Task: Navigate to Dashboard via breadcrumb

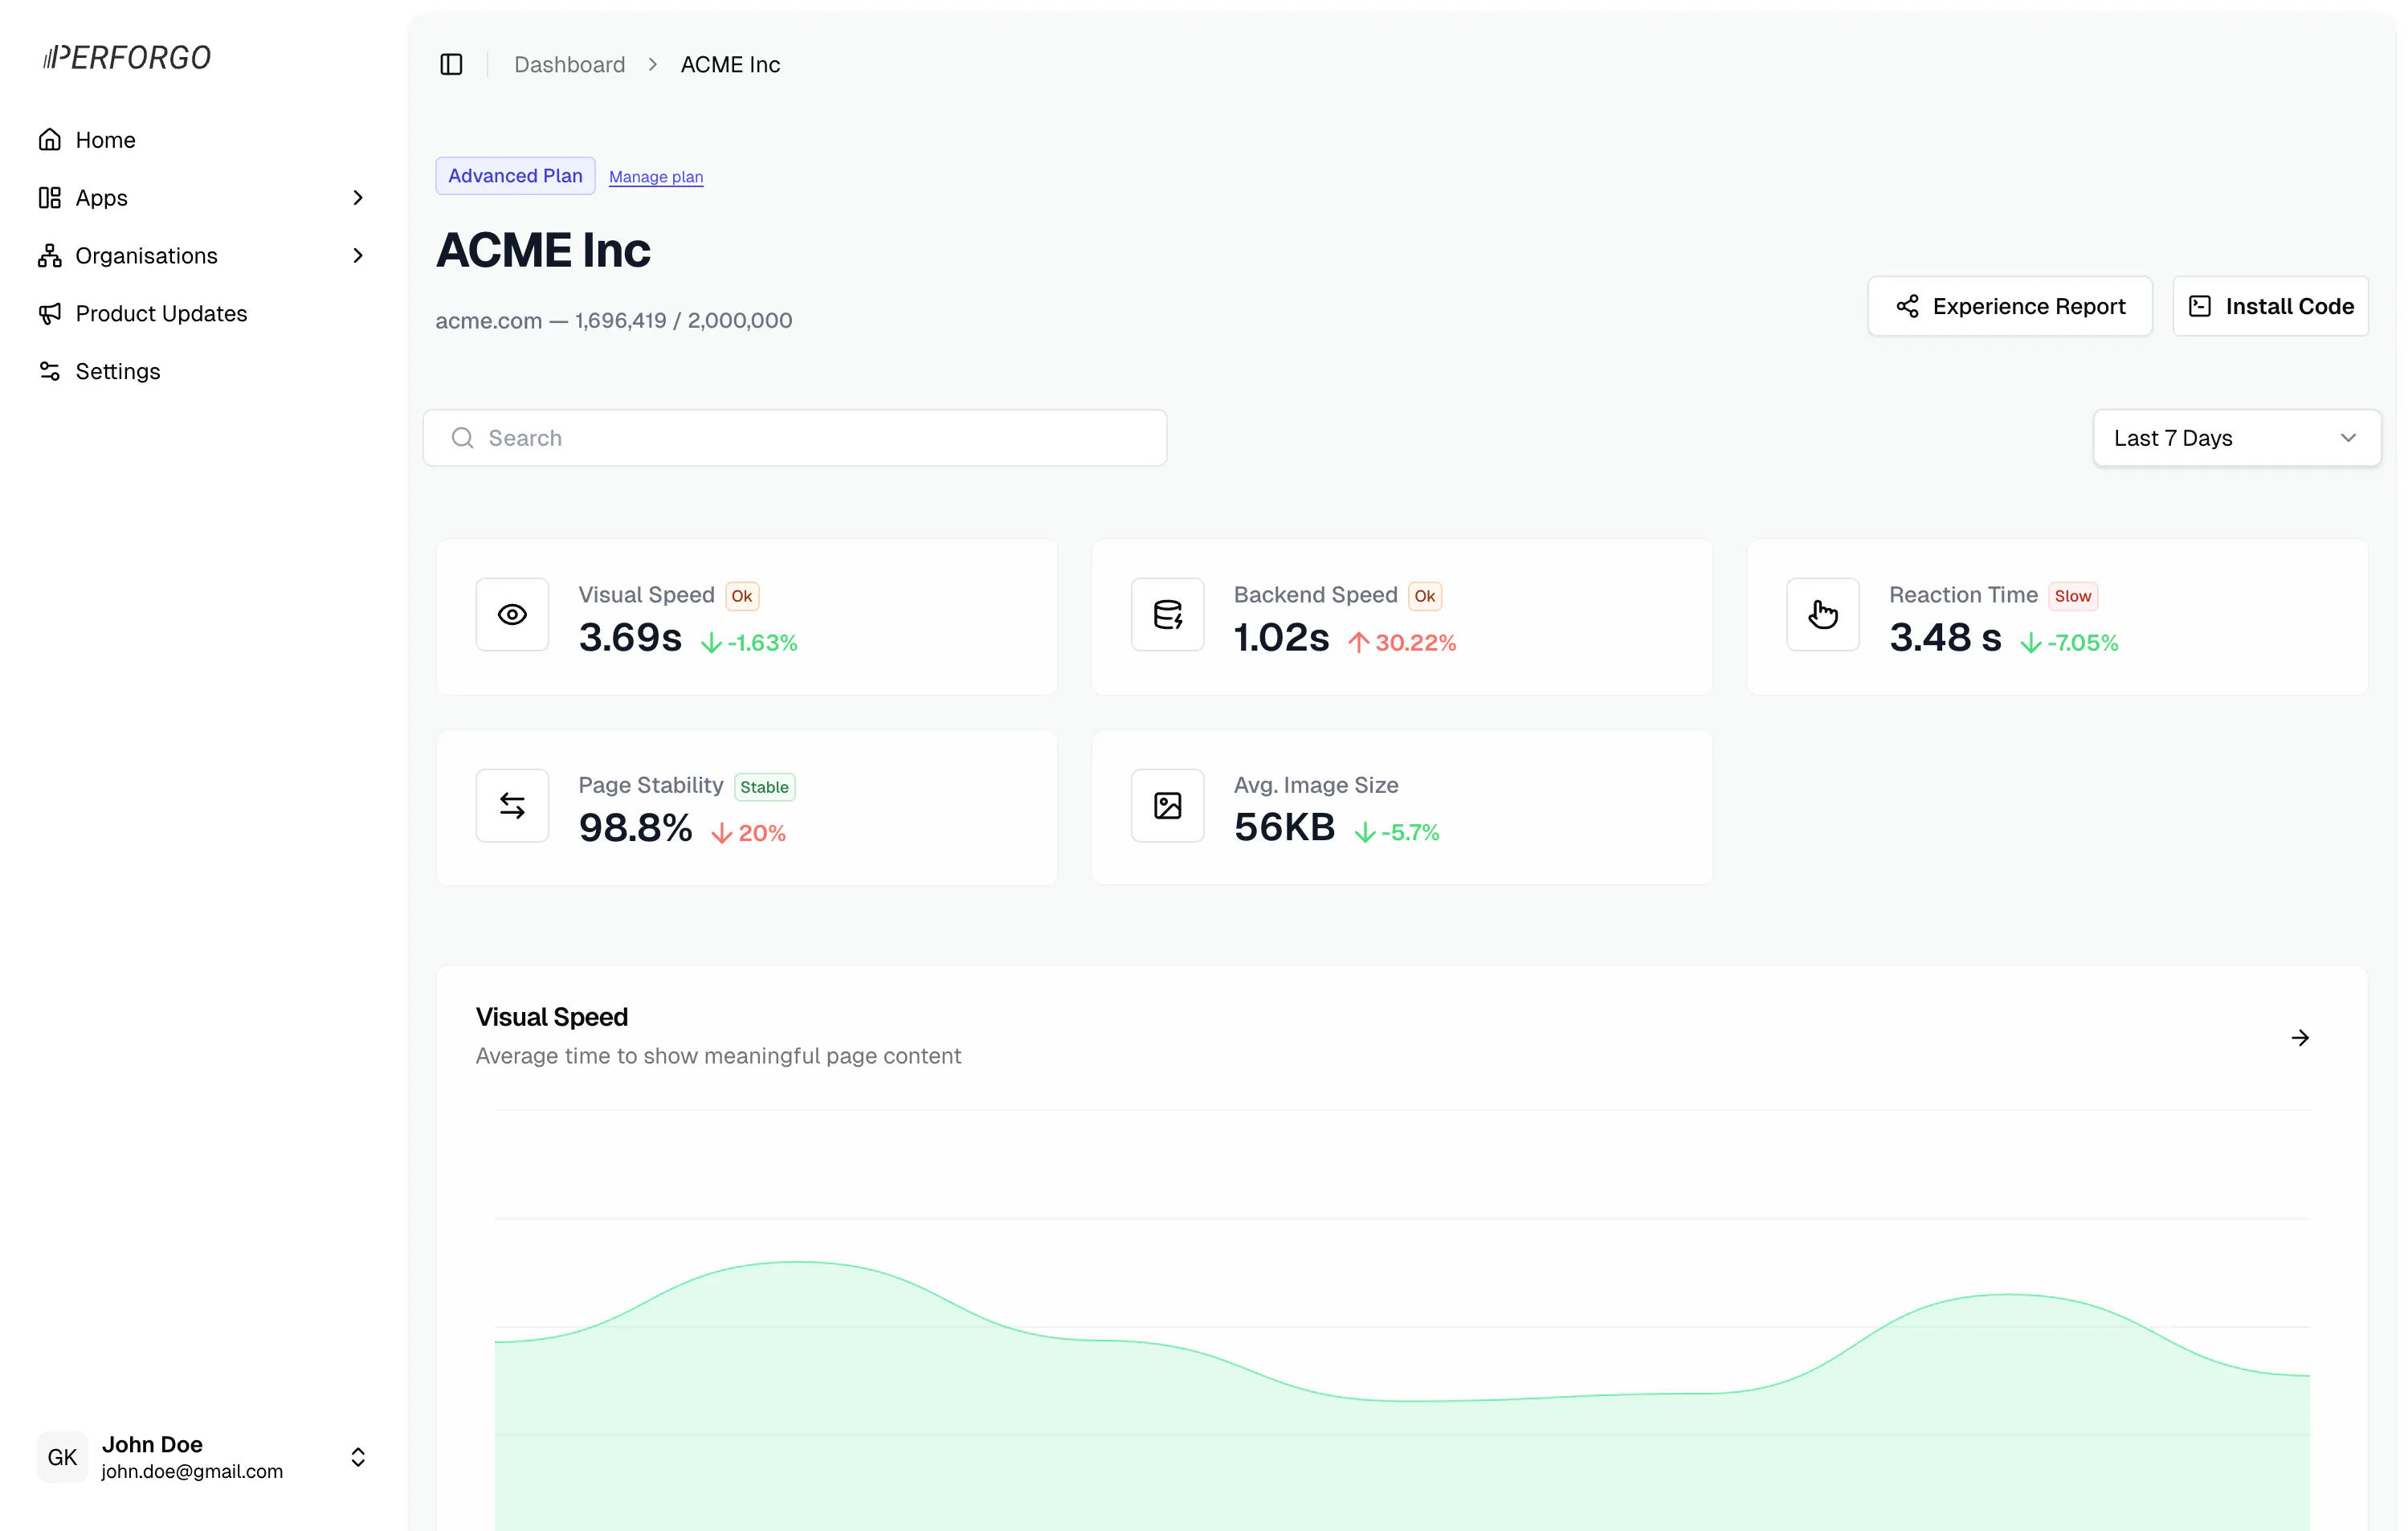Action: [569, 64]
